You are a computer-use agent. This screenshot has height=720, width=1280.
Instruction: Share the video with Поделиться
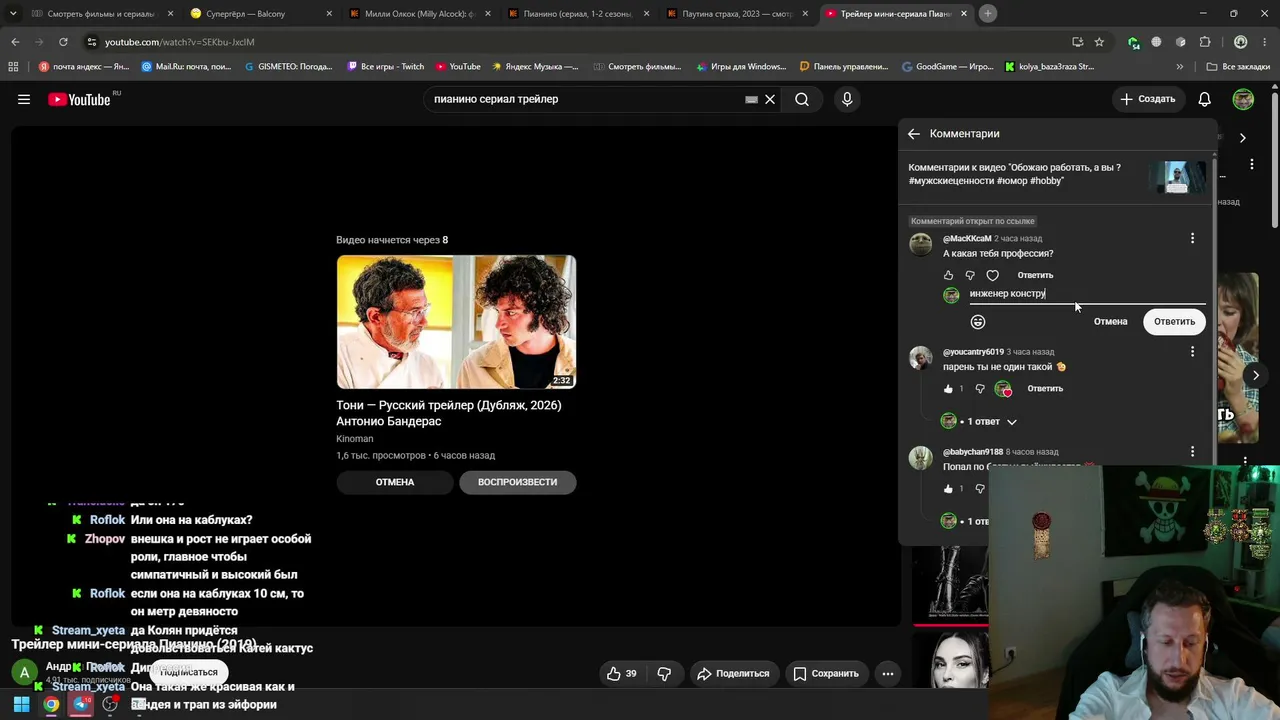pyautogui.click(x=733, y=674)
